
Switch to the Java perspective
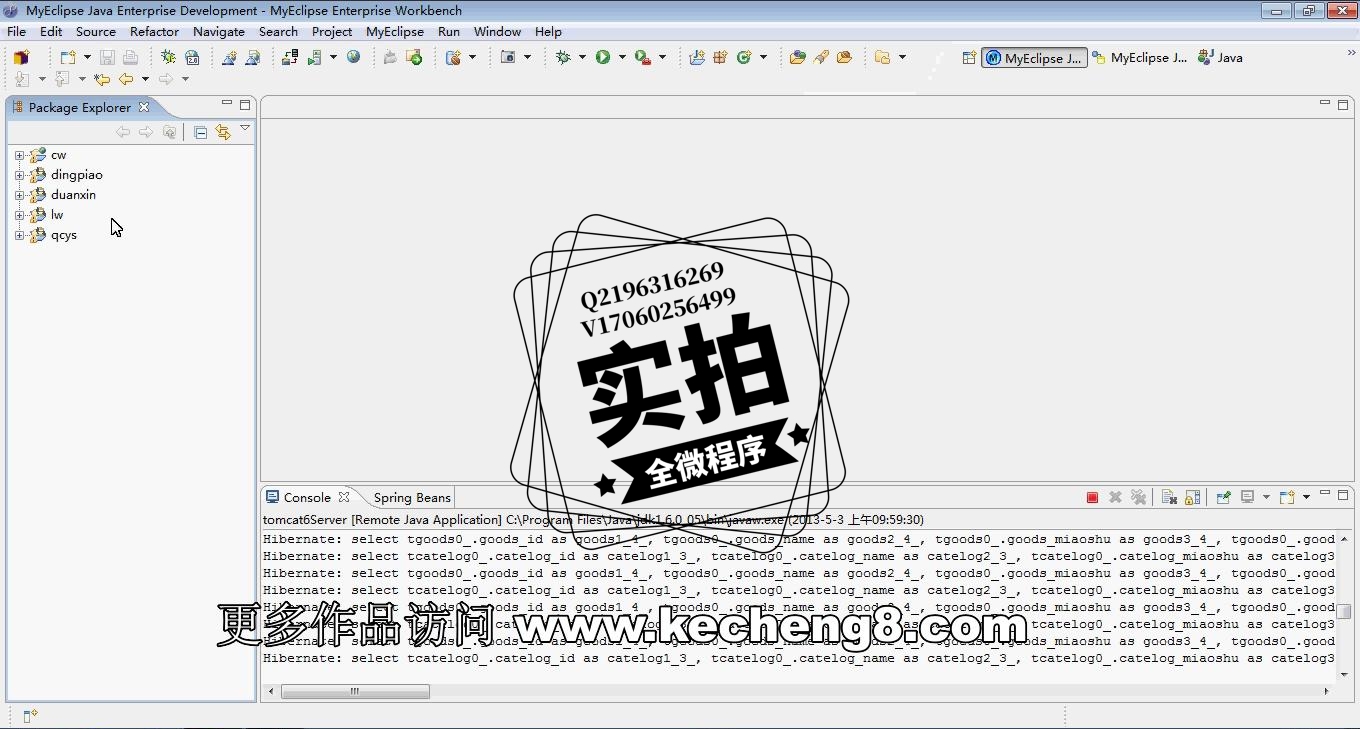pos(1220,58)
